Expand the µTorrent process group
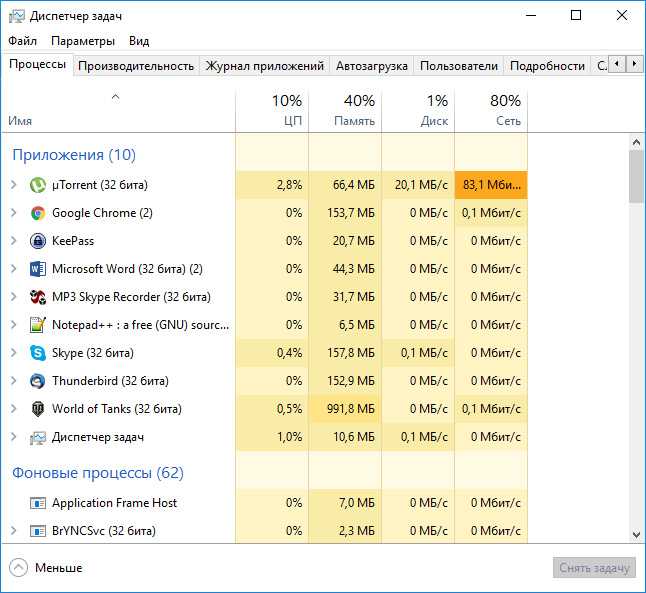The image size is (646, 593). (x=14, y=185)
